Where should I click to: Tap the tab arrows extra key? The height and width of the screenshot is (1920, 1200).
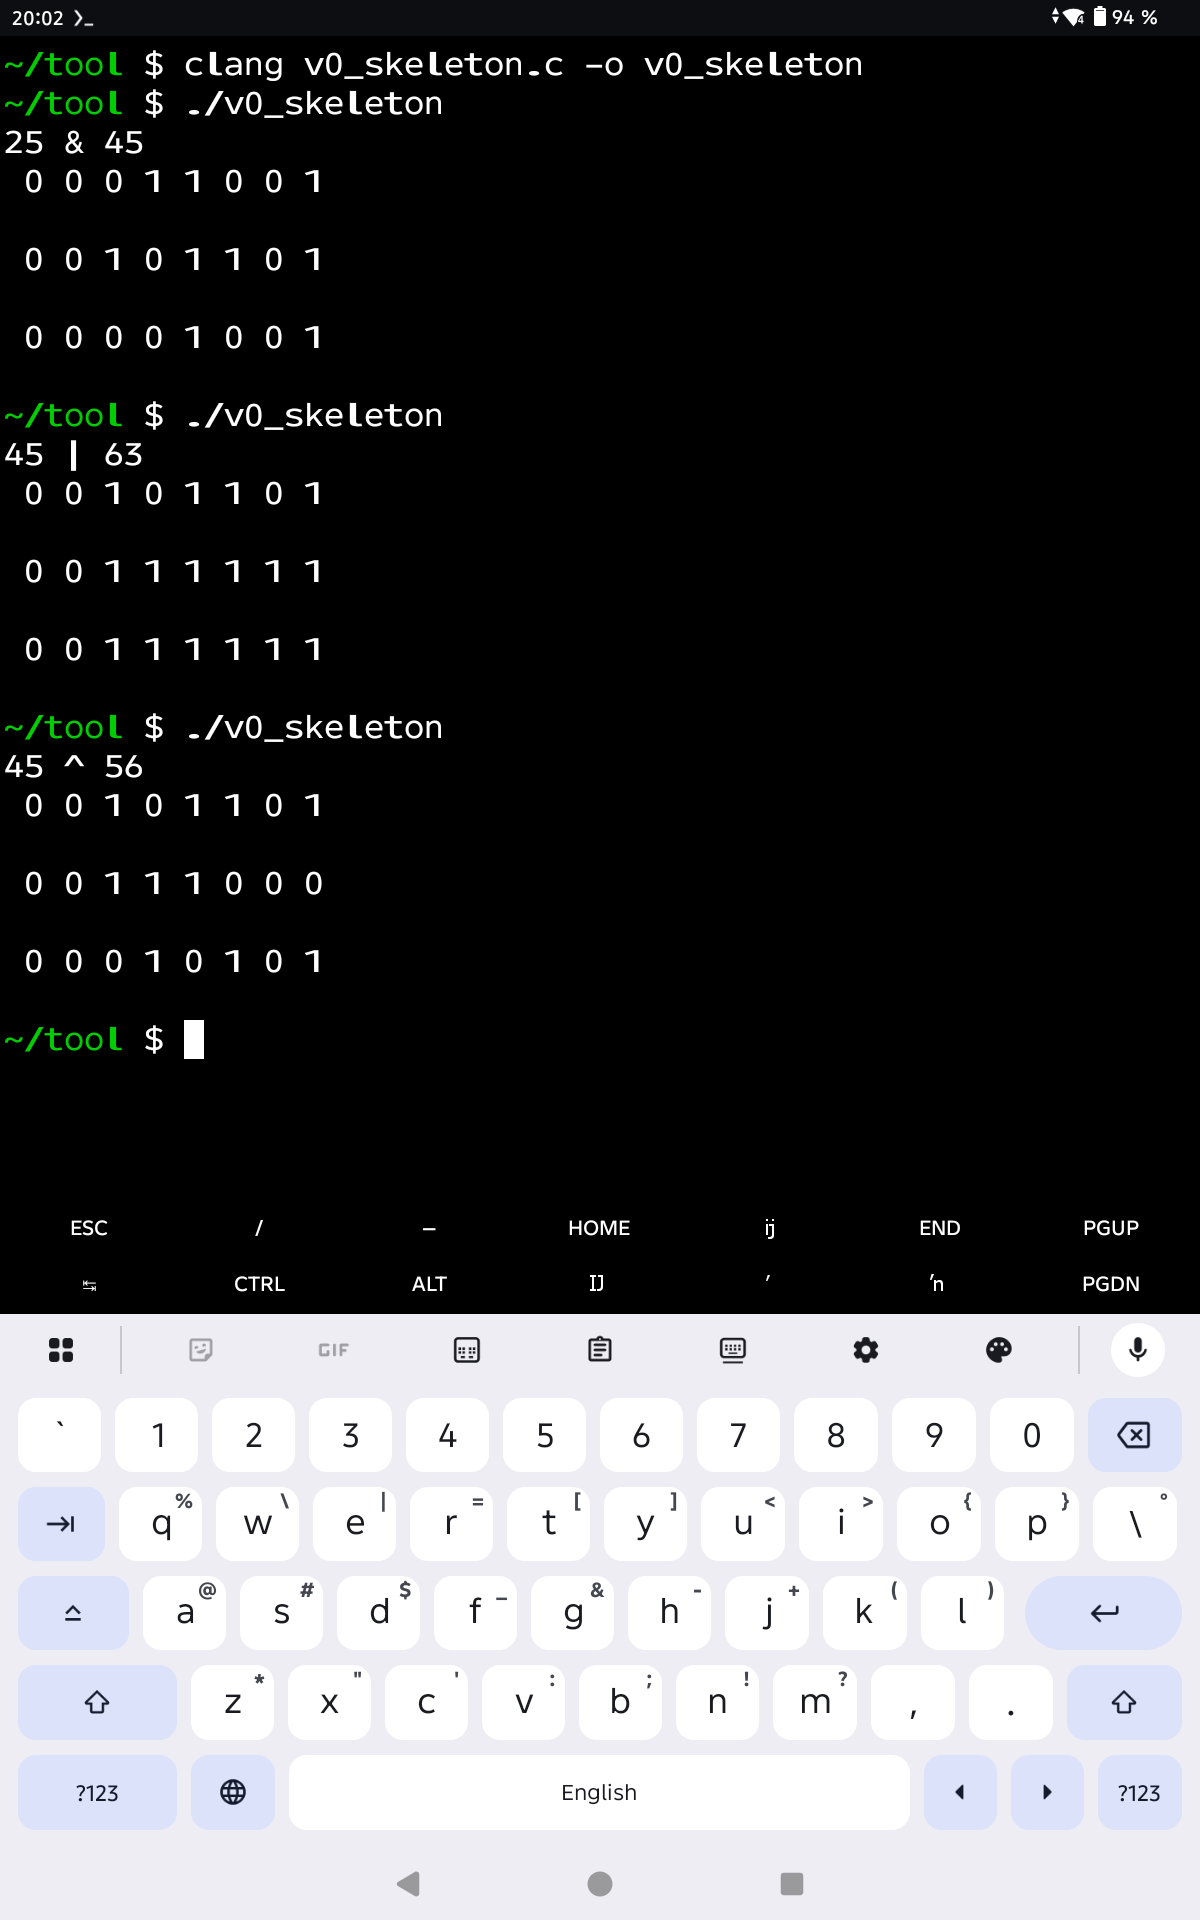coord(88,1284)
